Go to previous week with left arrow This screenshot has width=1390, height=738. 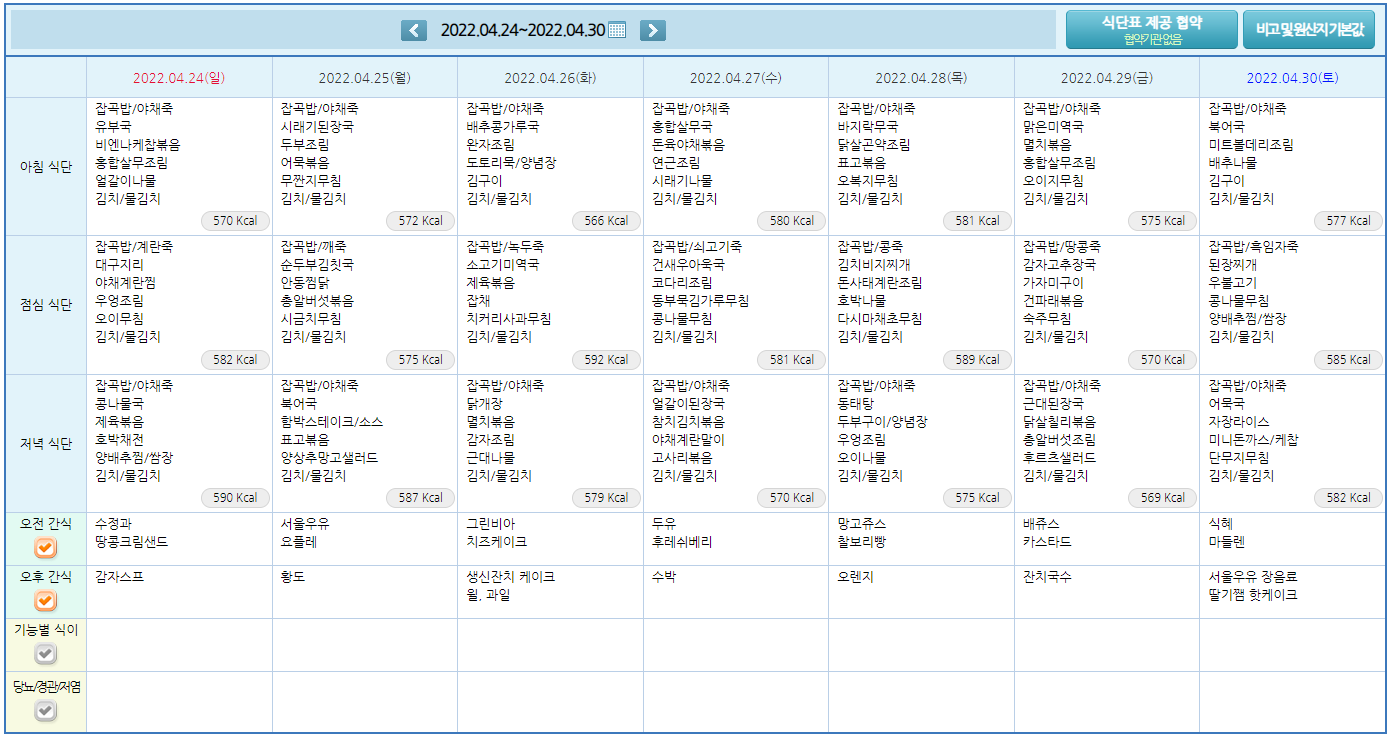click(414, 30)
